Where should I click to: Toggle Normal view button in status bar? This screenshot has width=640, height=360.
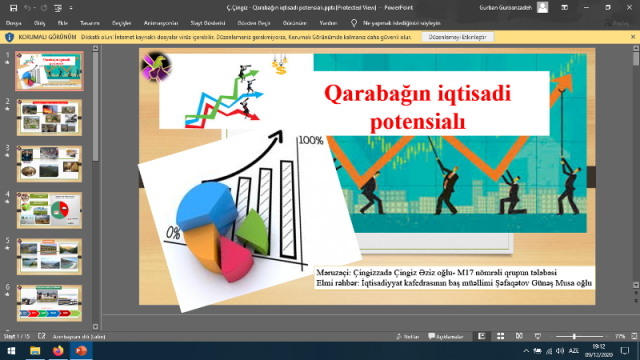[x=482, y=336]
